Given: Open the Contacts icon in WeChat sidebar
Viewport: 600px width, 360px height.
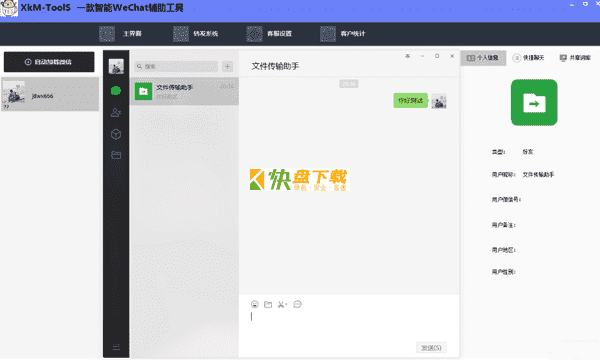Looking at the screenshot, I should 116,112.
